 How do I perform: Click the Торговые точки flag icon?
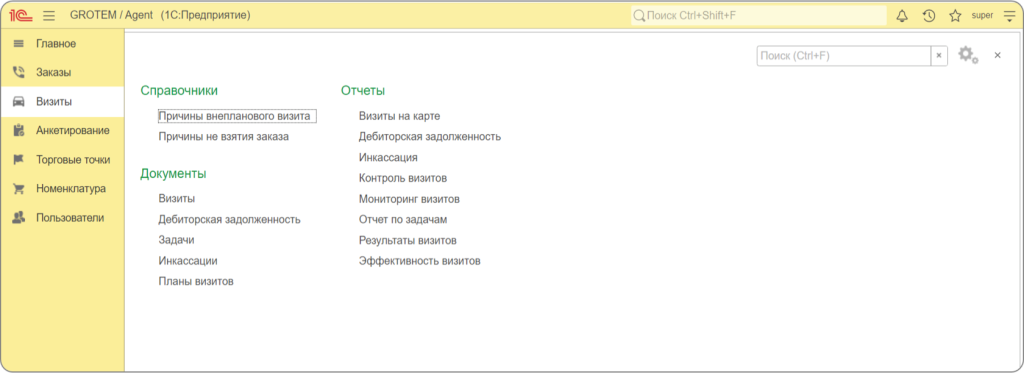[x=18, y=159]
